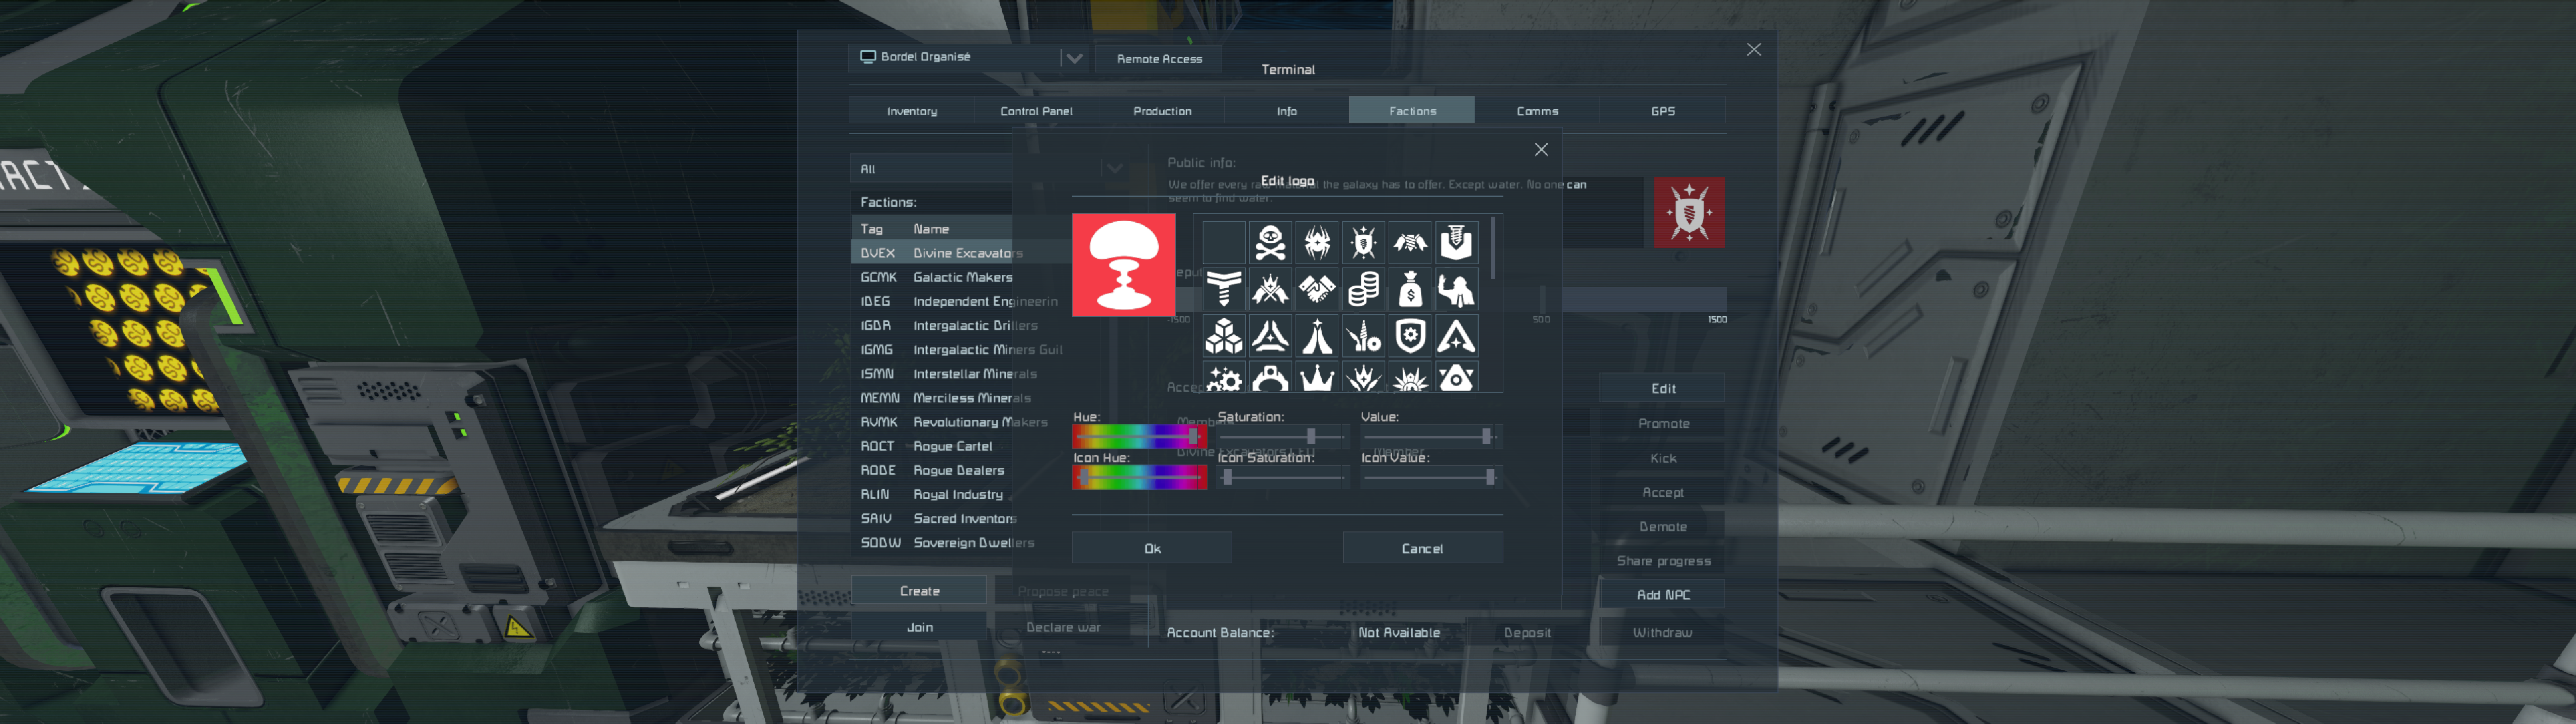
Task: Open the Bordel Organisé grid dropdown
Action: click(x=1073, y=58)
